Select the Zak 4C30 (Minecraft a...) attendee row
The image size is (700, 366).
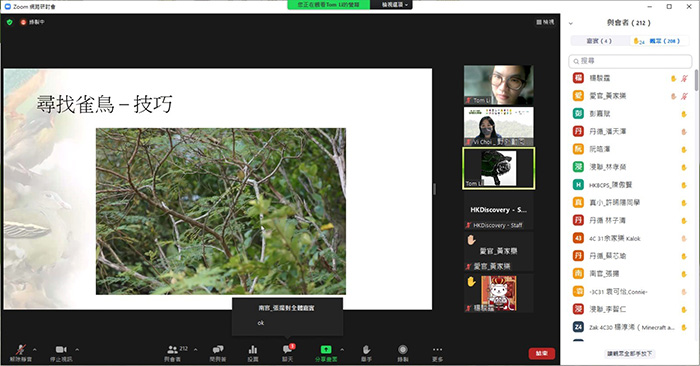[631, 327]
